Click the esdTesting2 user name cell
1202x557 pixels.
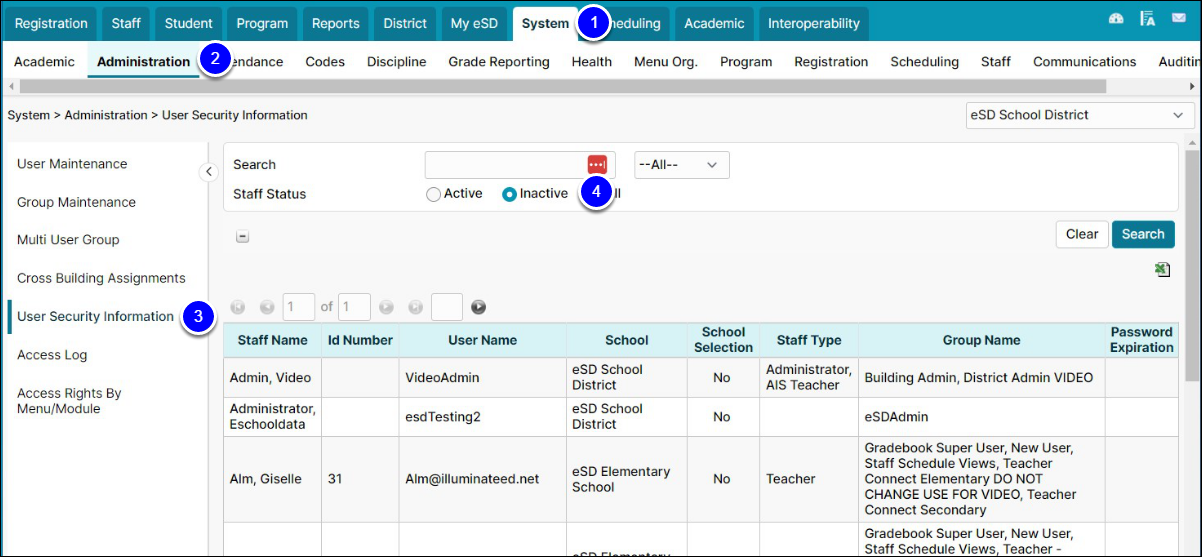[482, 417]
